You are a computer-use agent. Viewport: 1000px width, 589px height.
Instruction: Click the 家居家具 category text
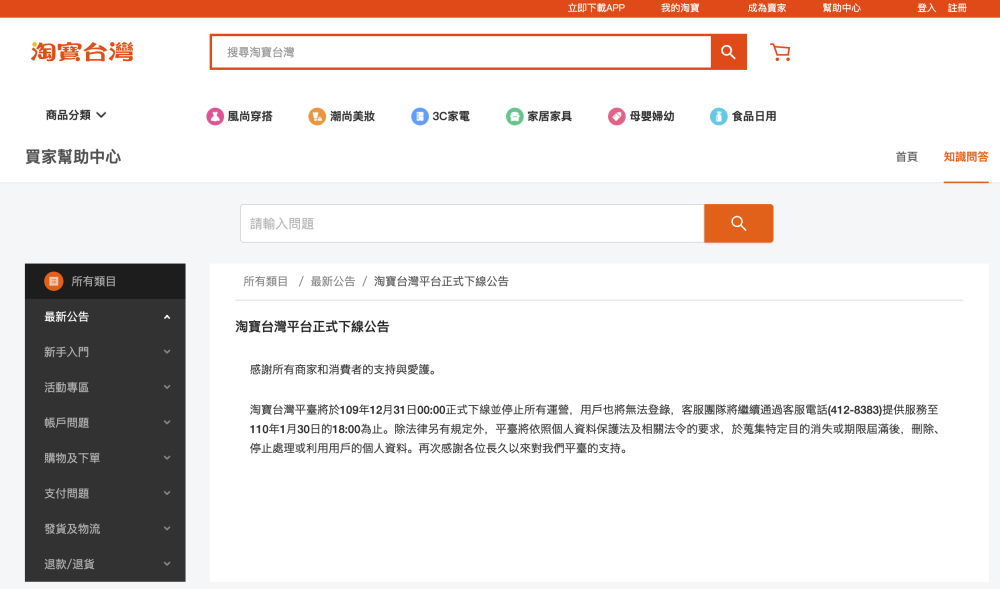(549, 116)
